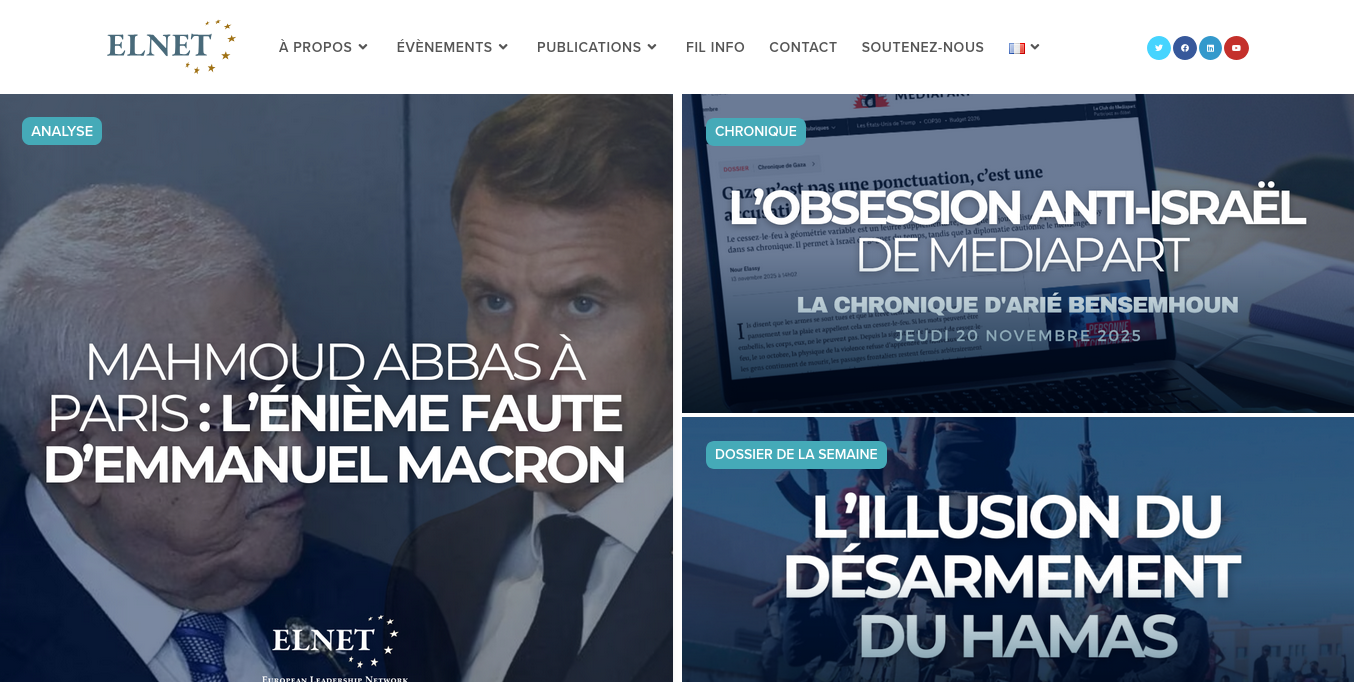Click the CHRONIQUE category tag

[x=756, y=132]
